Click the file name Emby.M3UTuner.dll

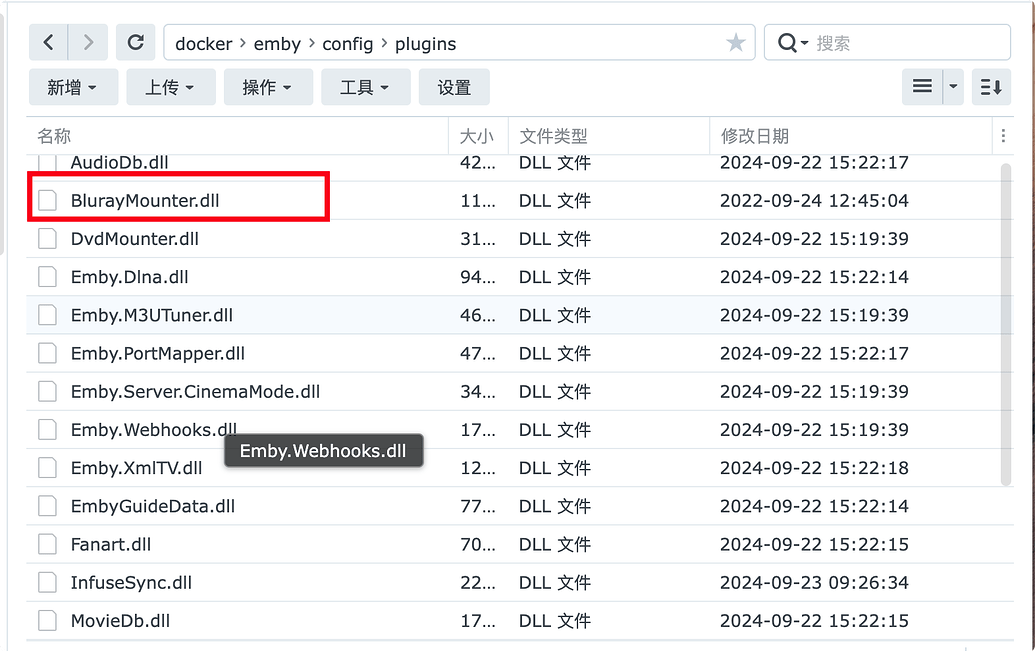click(x=152, y=316)
